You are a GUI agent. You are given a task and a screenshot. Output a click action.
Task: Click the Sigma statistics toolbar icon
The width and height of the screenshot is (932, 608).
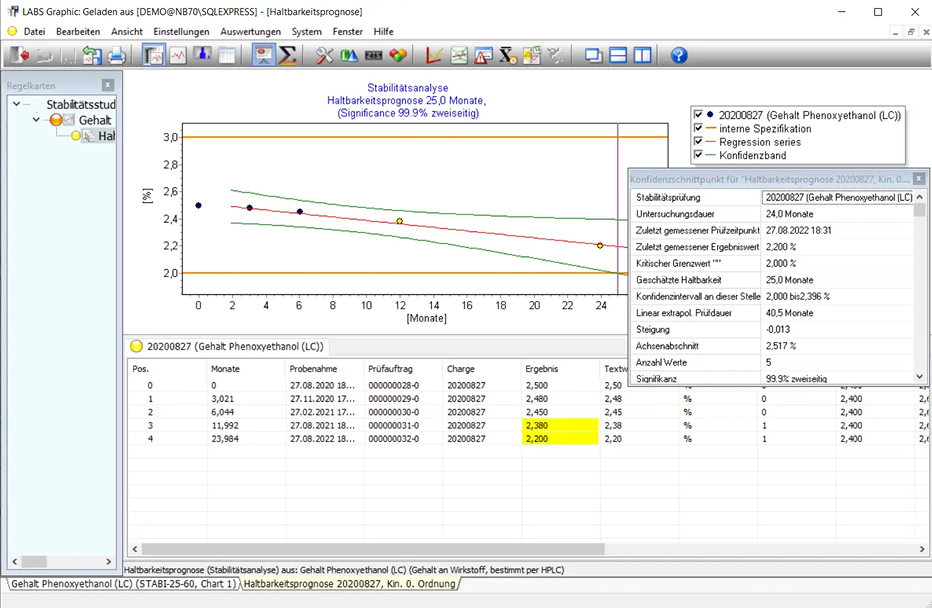288,55
